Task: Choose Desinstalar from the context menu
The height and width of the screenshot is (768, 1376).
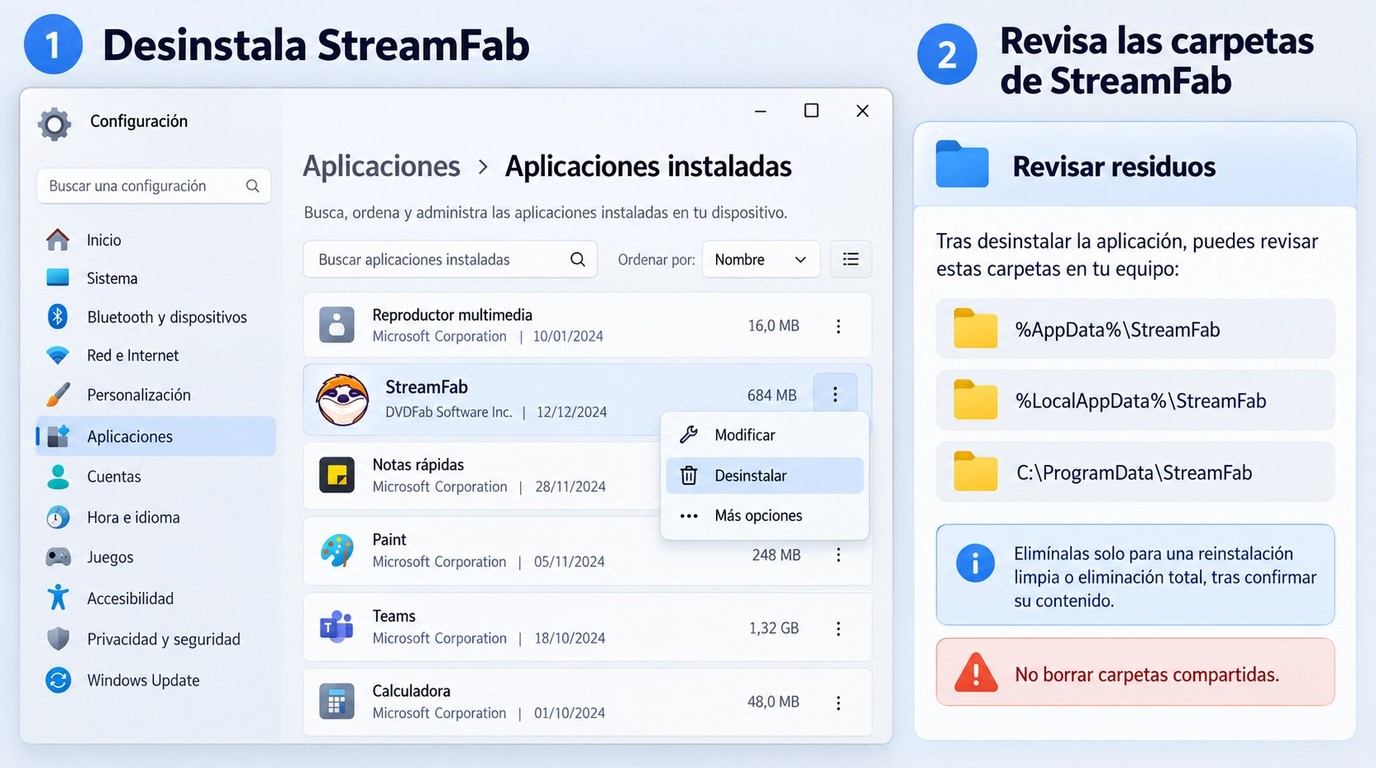Action: pos(764,476)
